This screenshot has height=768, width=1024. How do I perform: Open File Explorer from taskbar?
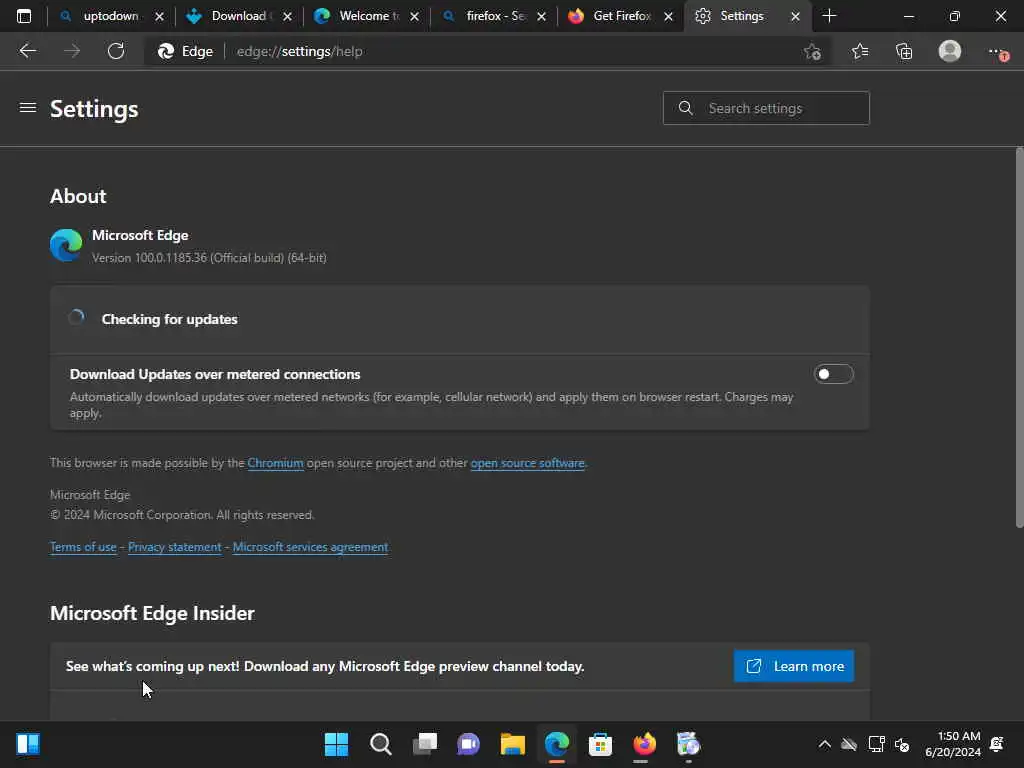[x=513, y=744]
